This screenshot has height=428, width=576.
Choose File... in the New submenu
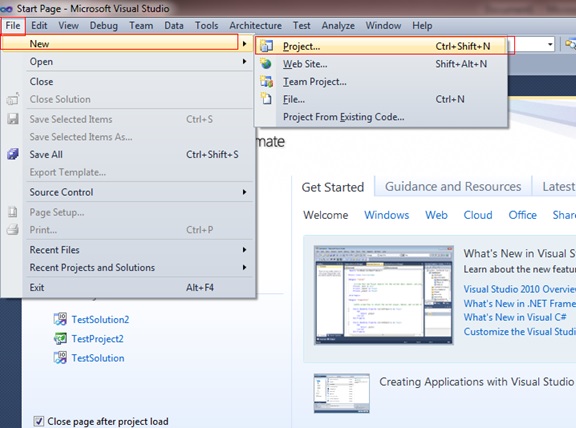click(382, 99)
